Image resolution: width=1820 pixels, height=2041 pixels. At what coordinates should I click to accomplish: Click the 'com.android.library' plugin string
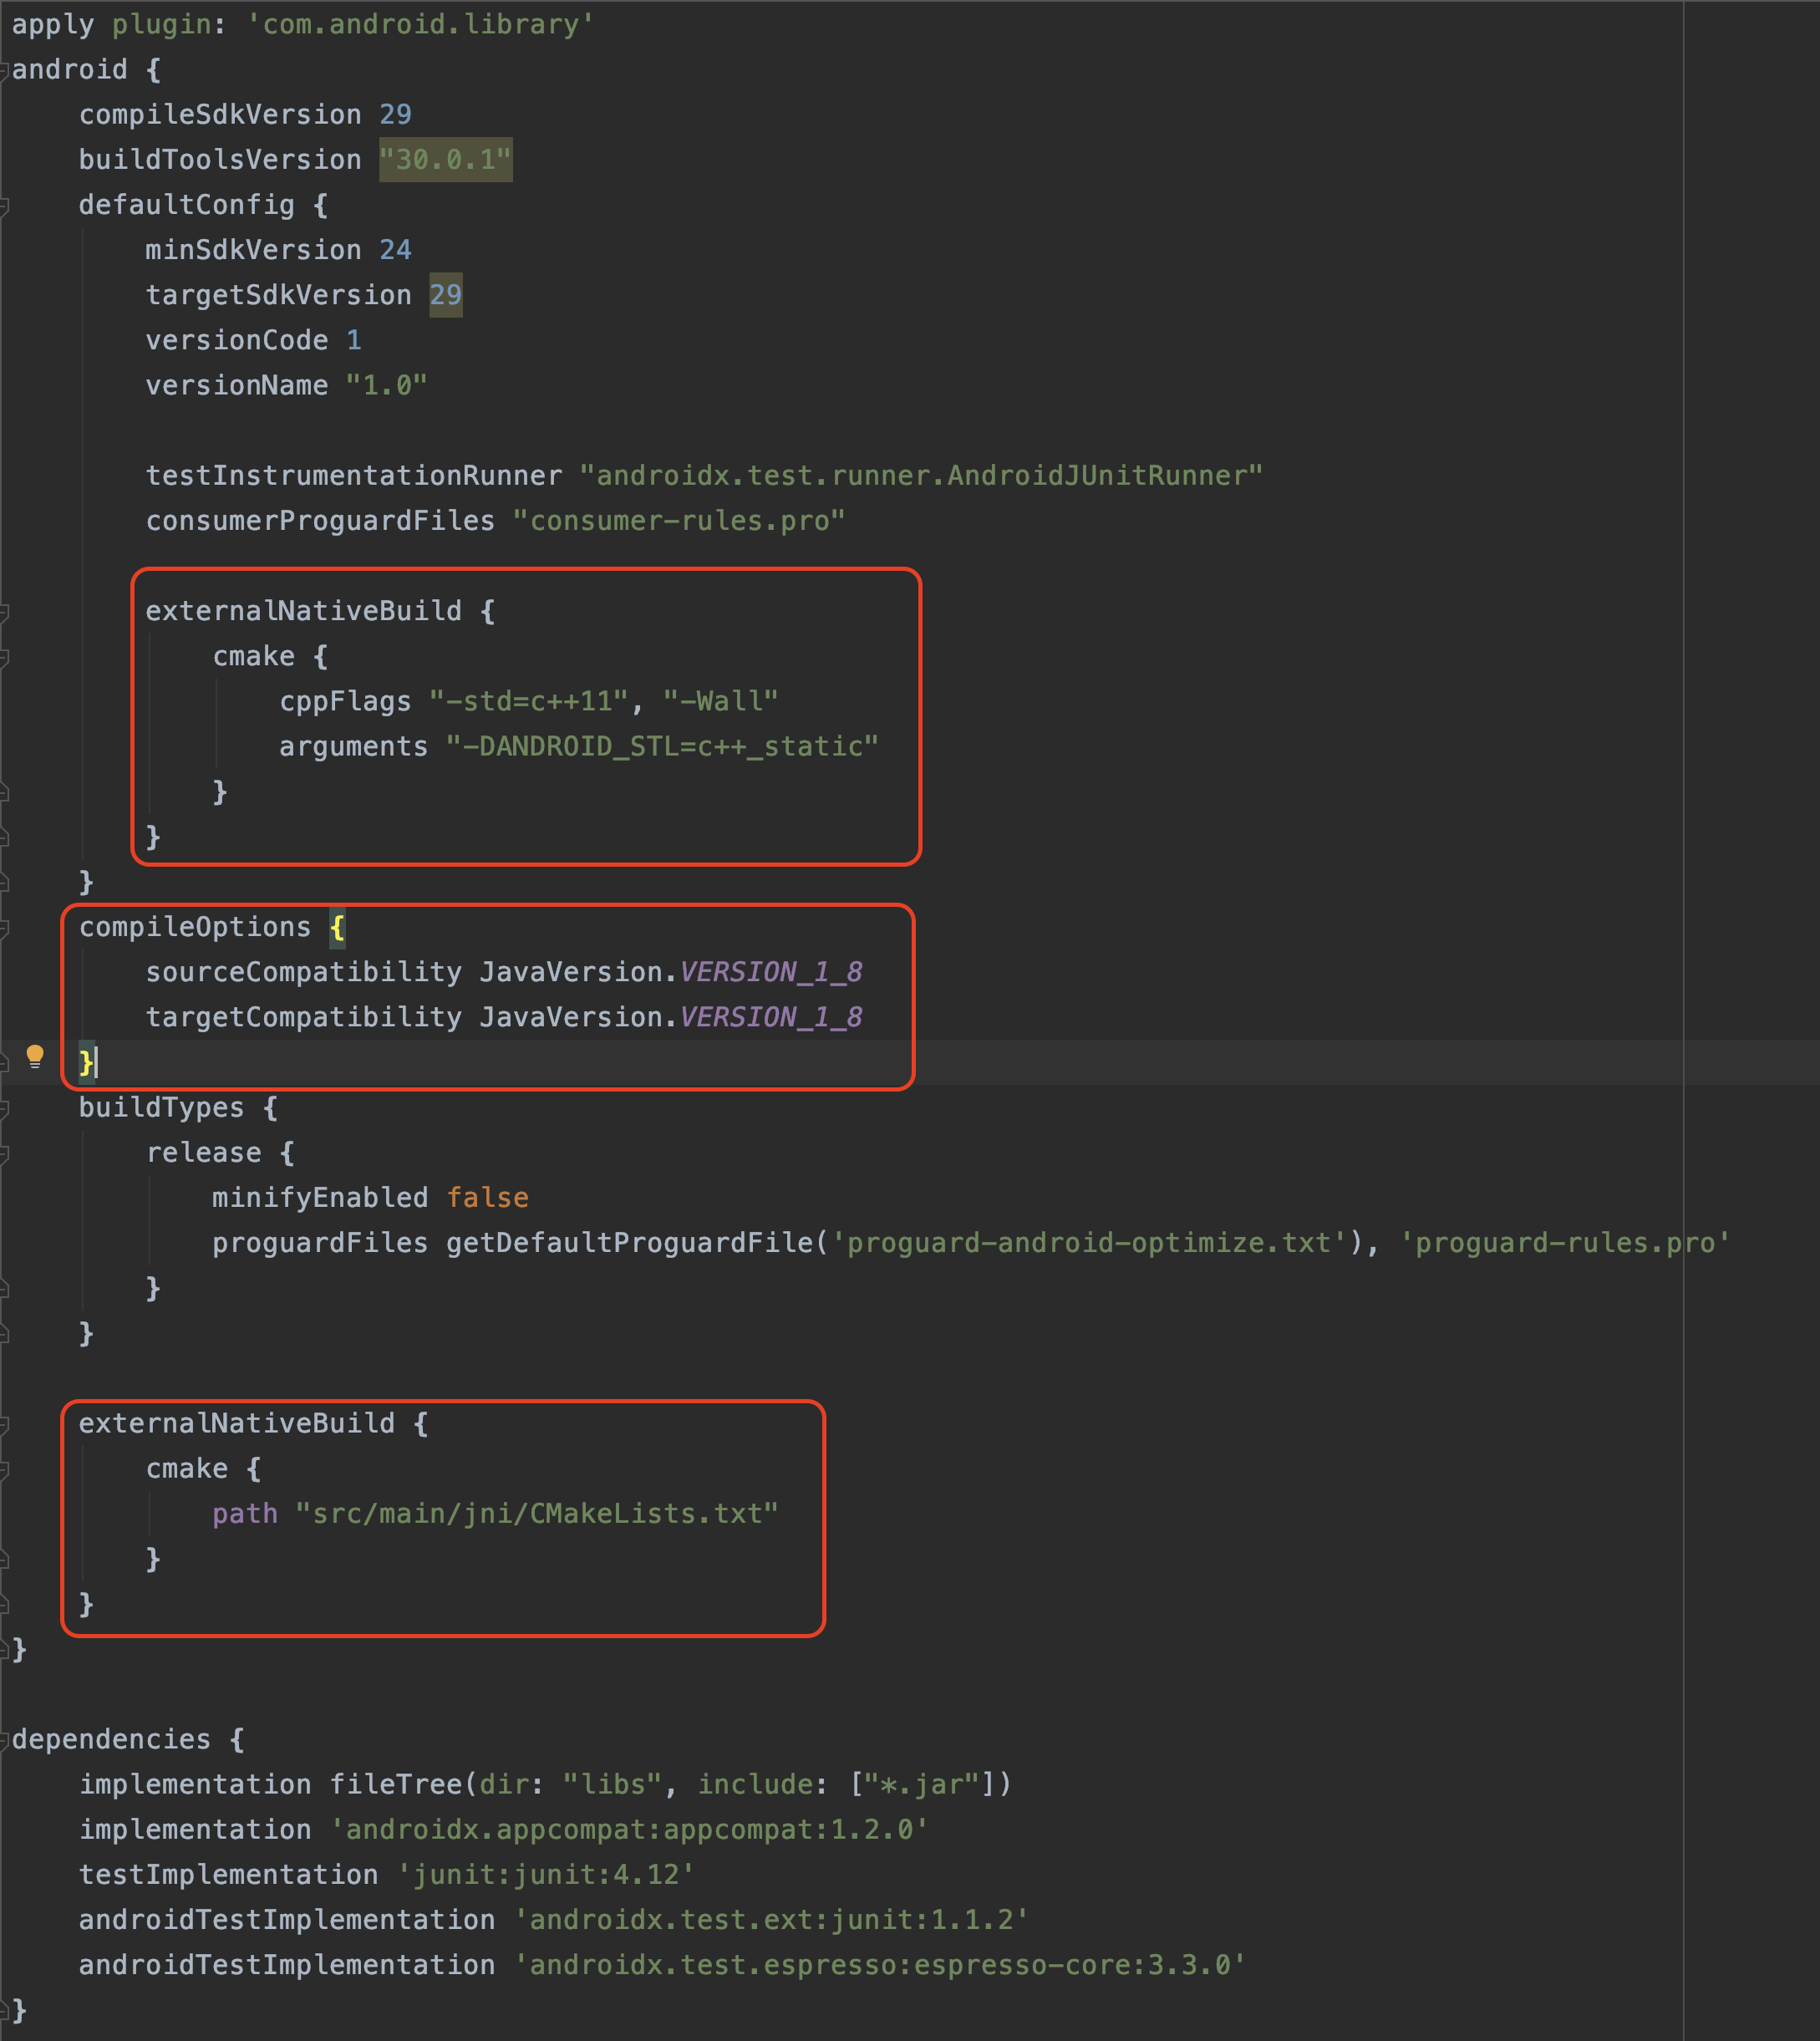coord(420,25)
